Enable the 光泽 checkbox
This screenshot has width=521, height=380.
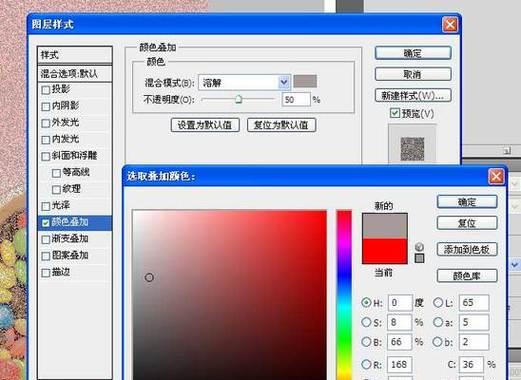point(46,206)
